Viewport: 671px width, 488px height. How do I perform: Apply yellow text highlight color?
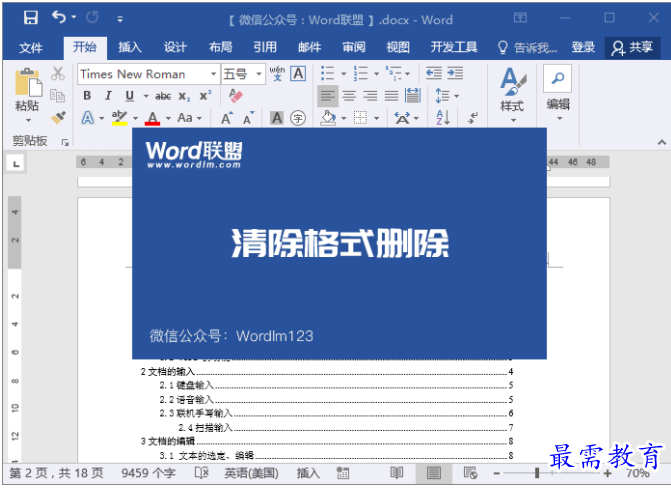click(119, 118)
